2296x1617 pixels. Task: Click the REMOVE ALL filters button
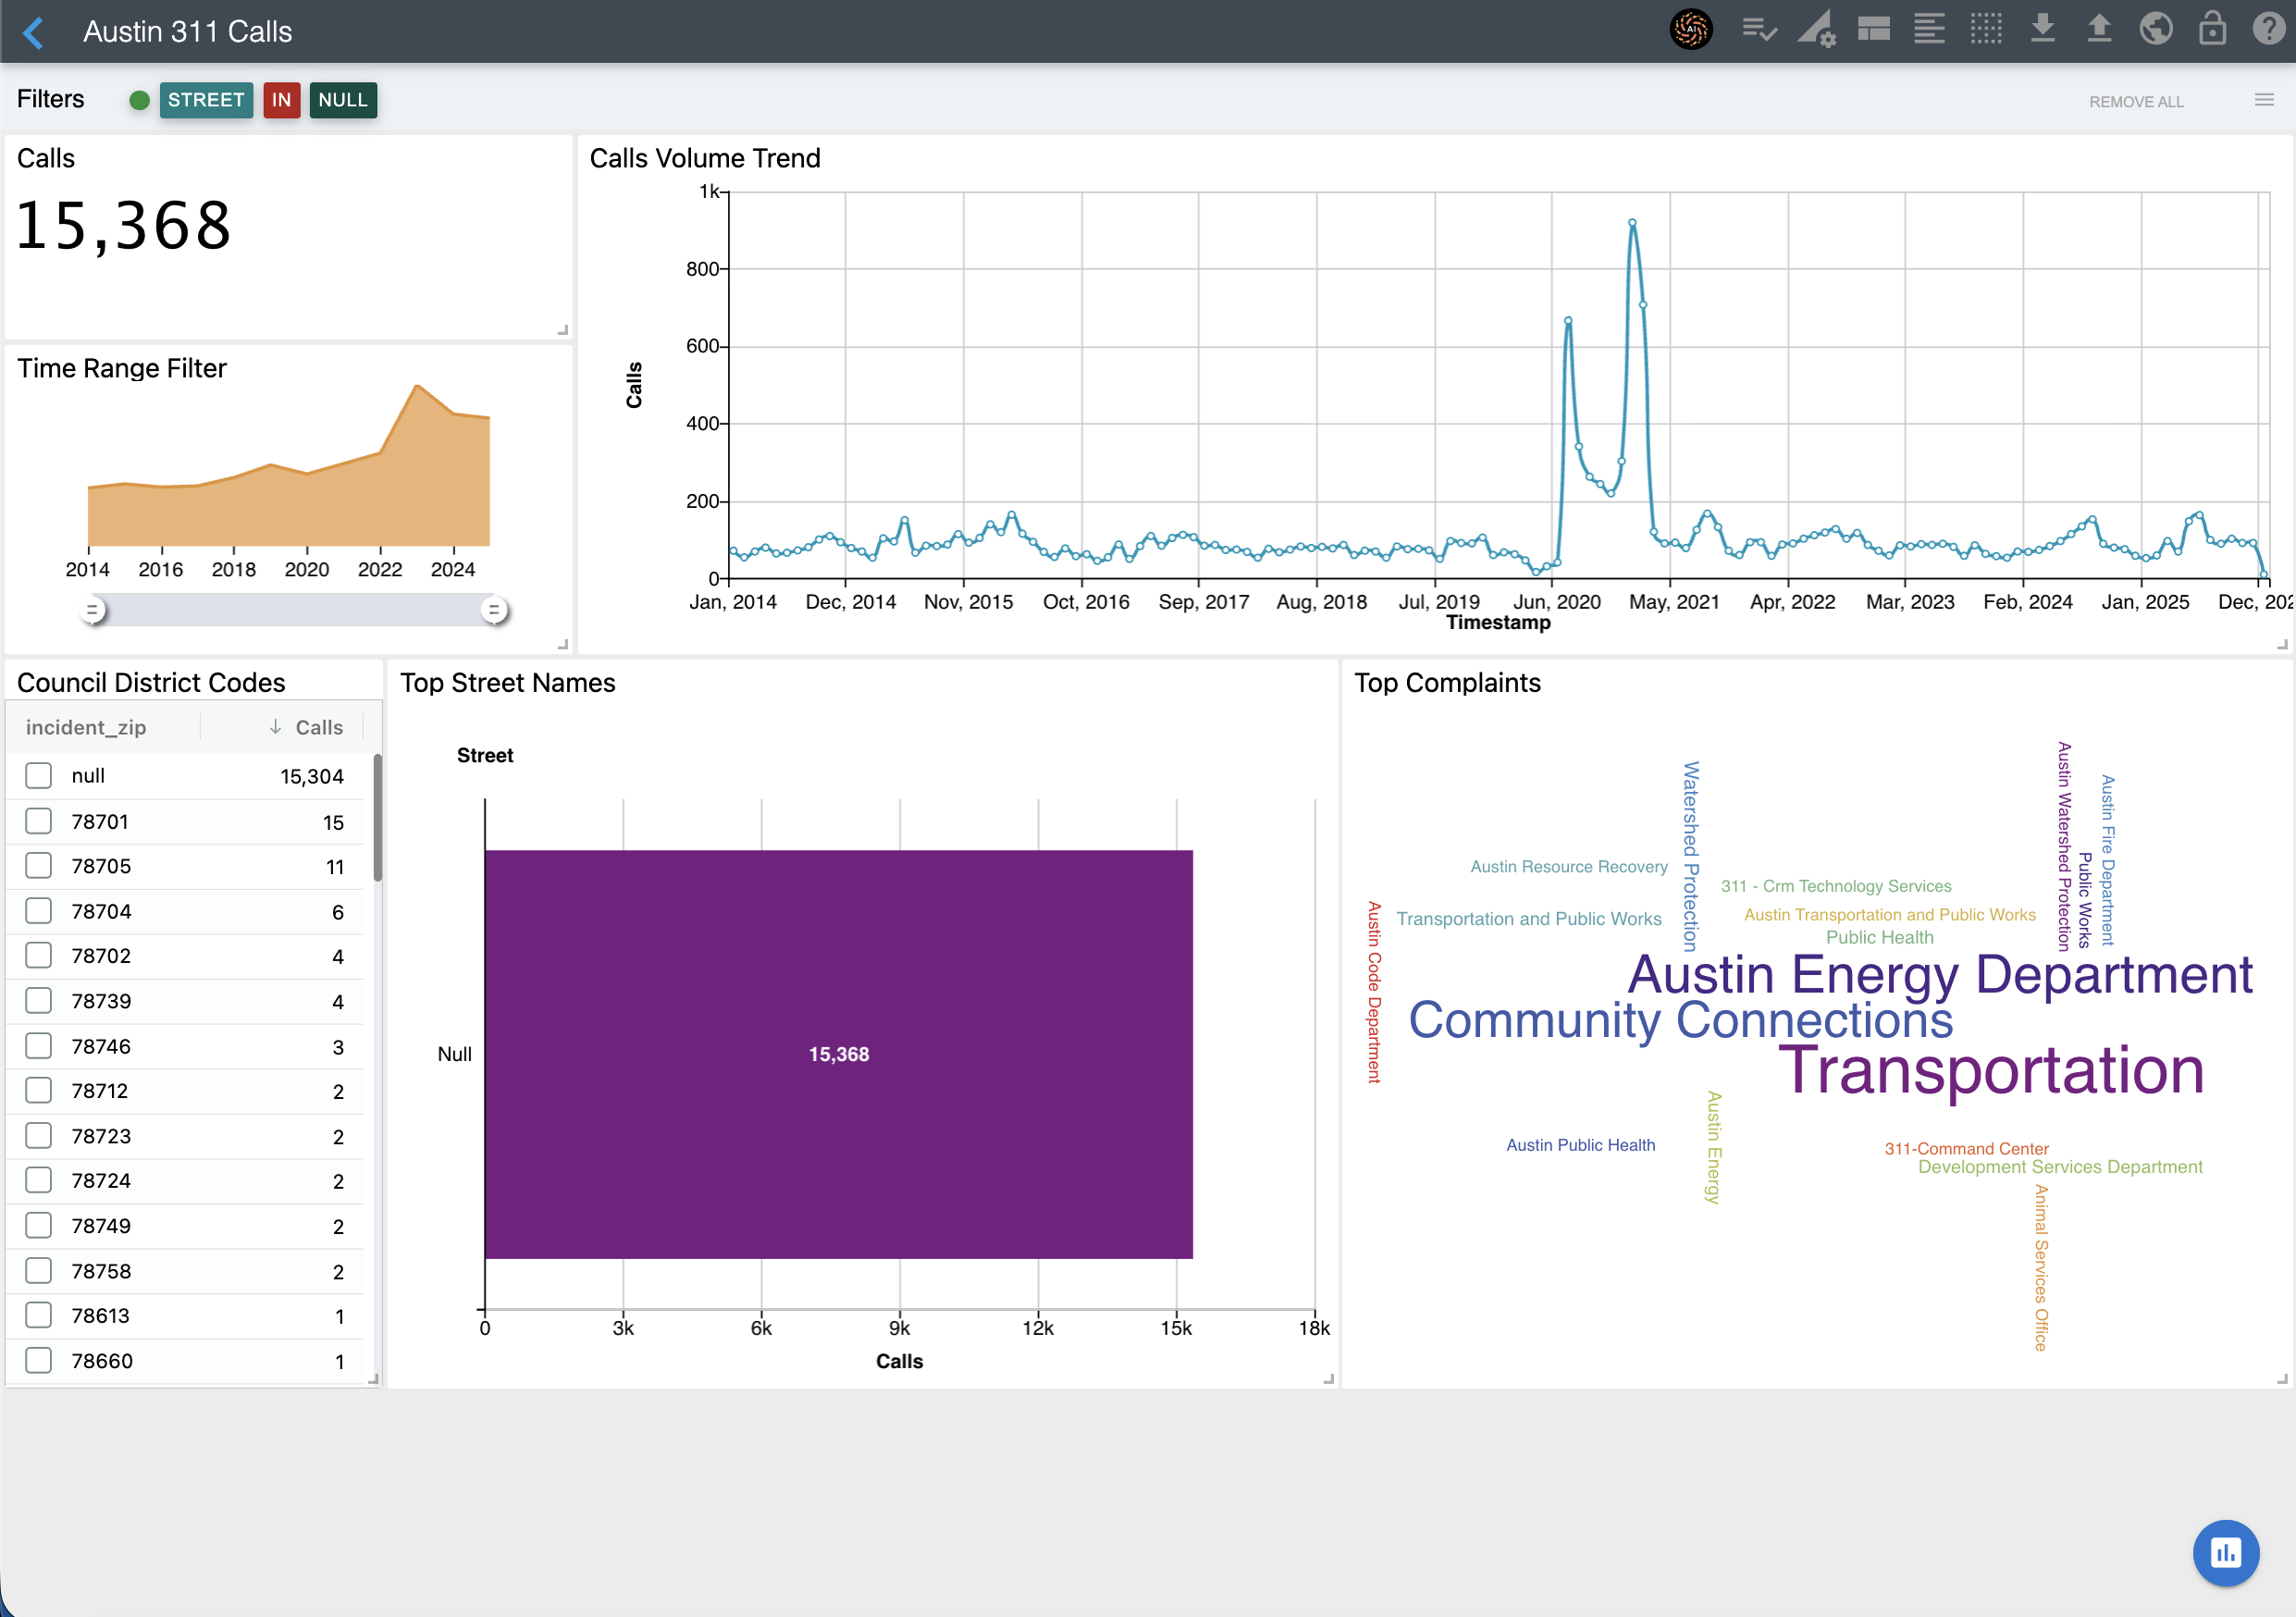pyautogui.click(x=2136, y=102)
